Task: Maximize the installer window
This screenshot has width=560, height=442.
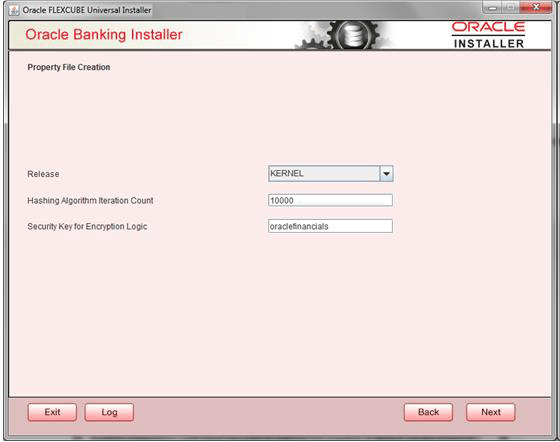Action: tap(511, 7)
